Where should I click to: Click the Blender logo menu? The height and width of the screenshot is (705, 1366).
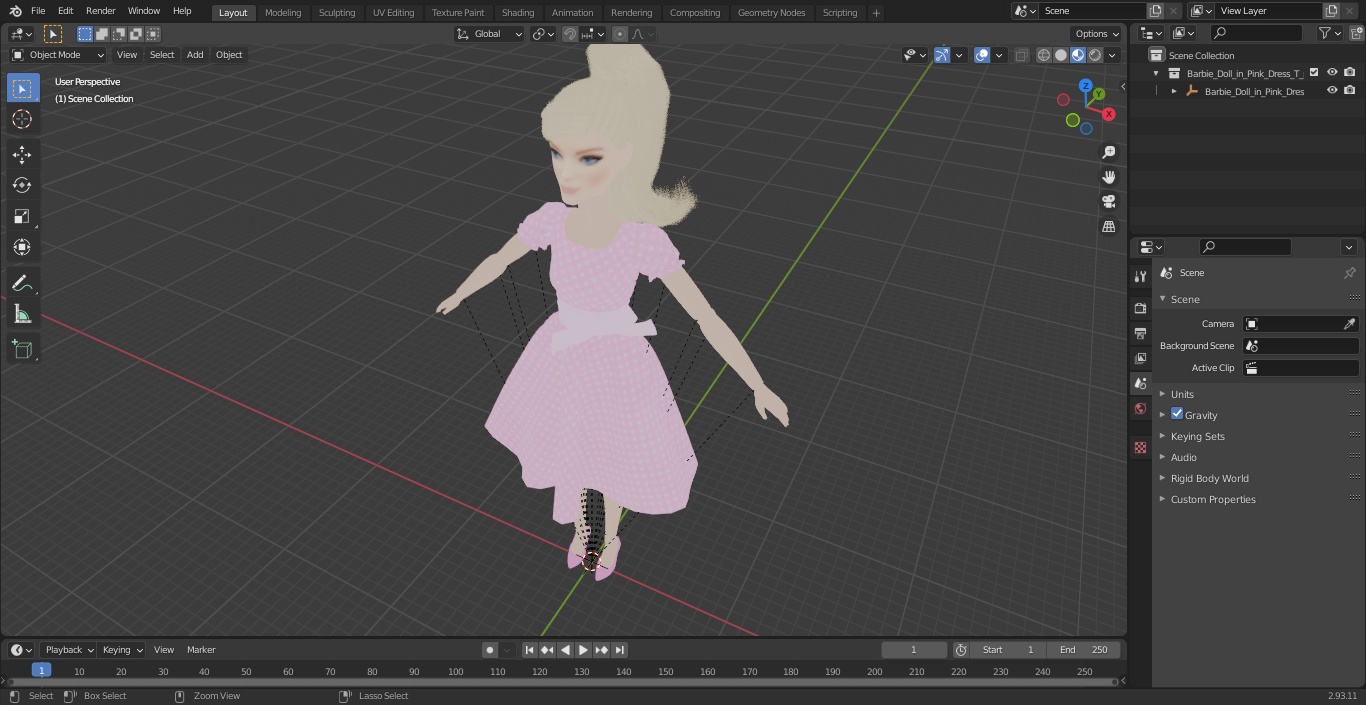coord(15,11)
